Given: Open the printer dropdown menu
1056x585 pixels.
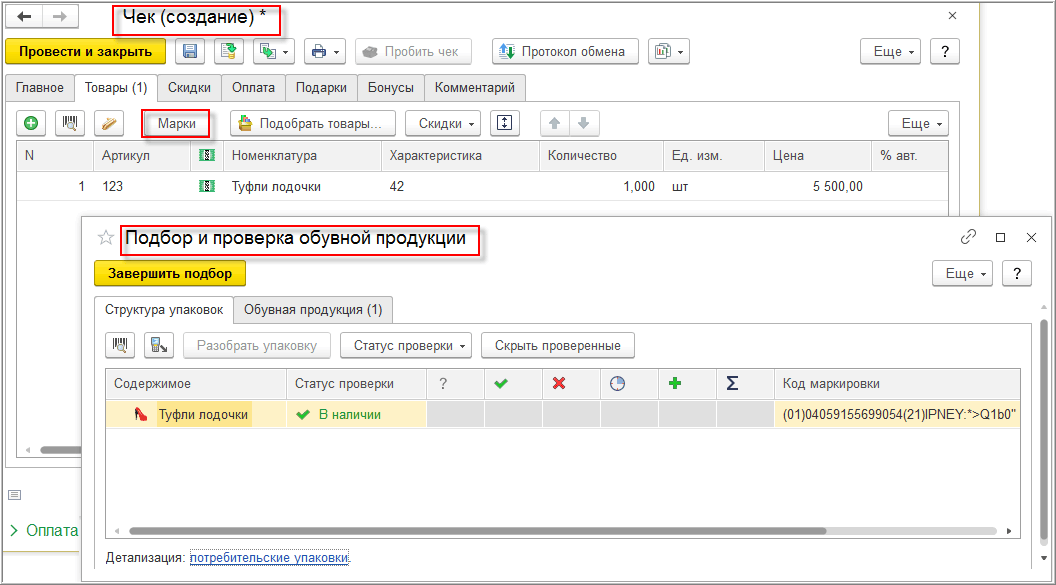Looking at the screenshot, I should (325, 51).
